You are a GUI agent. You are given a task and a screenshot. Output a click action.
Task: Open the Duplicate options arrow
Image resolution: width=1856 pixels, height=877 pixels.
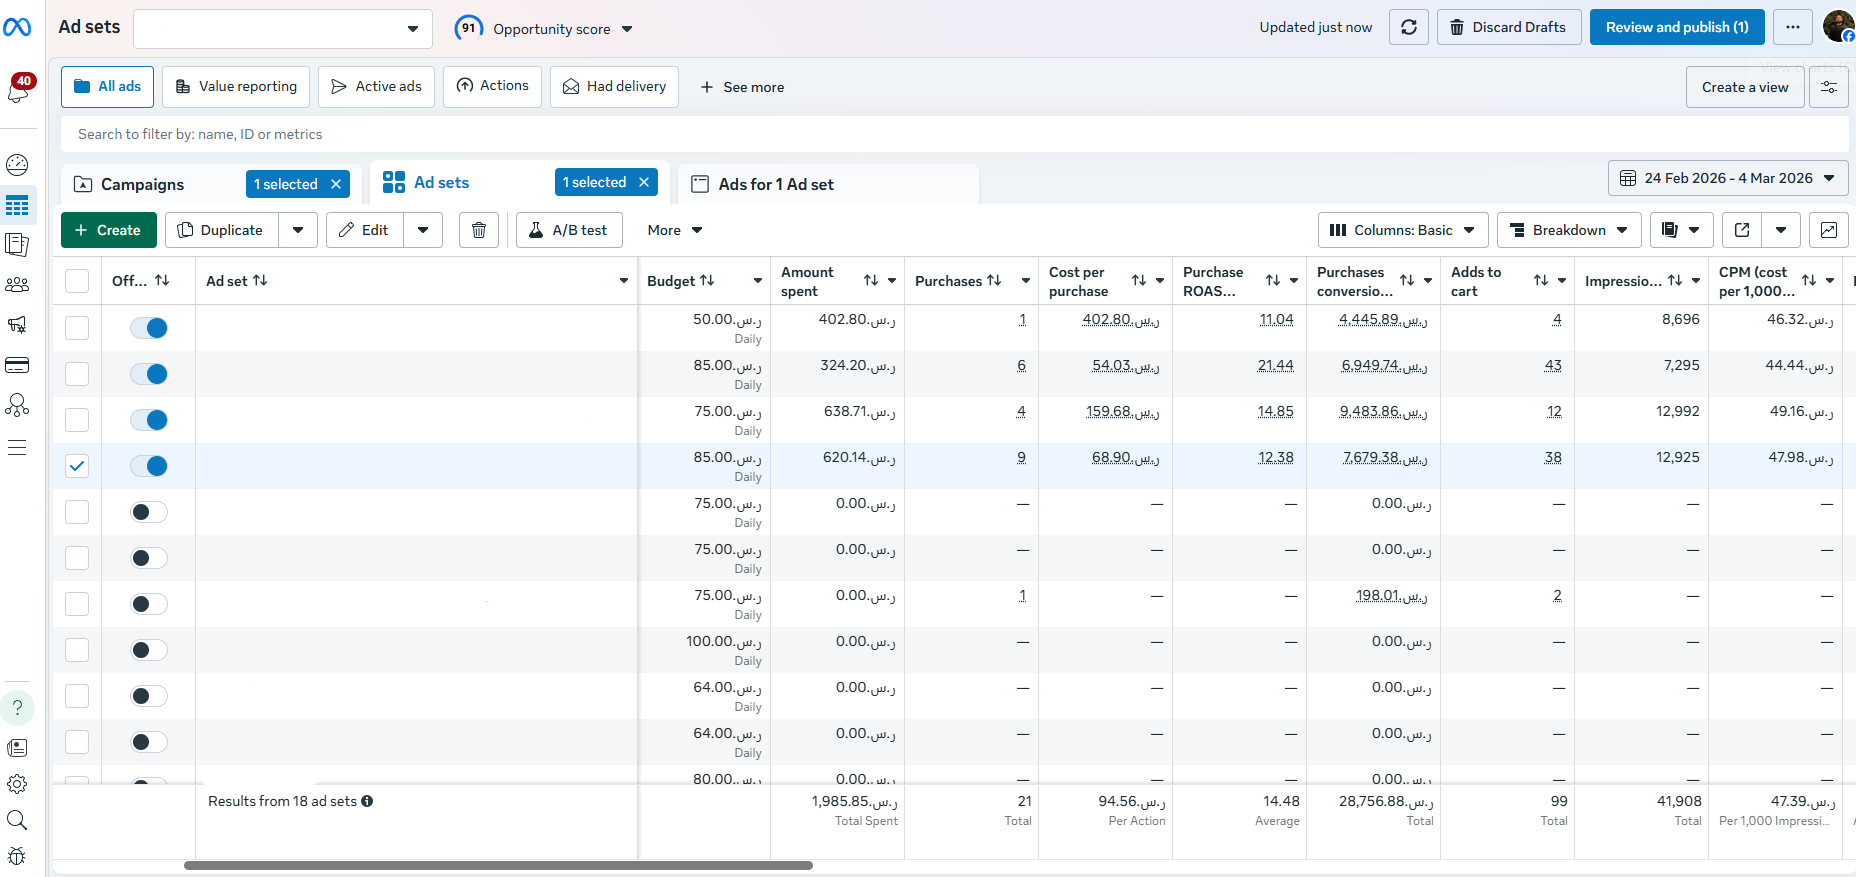click(x=298, y=230)
